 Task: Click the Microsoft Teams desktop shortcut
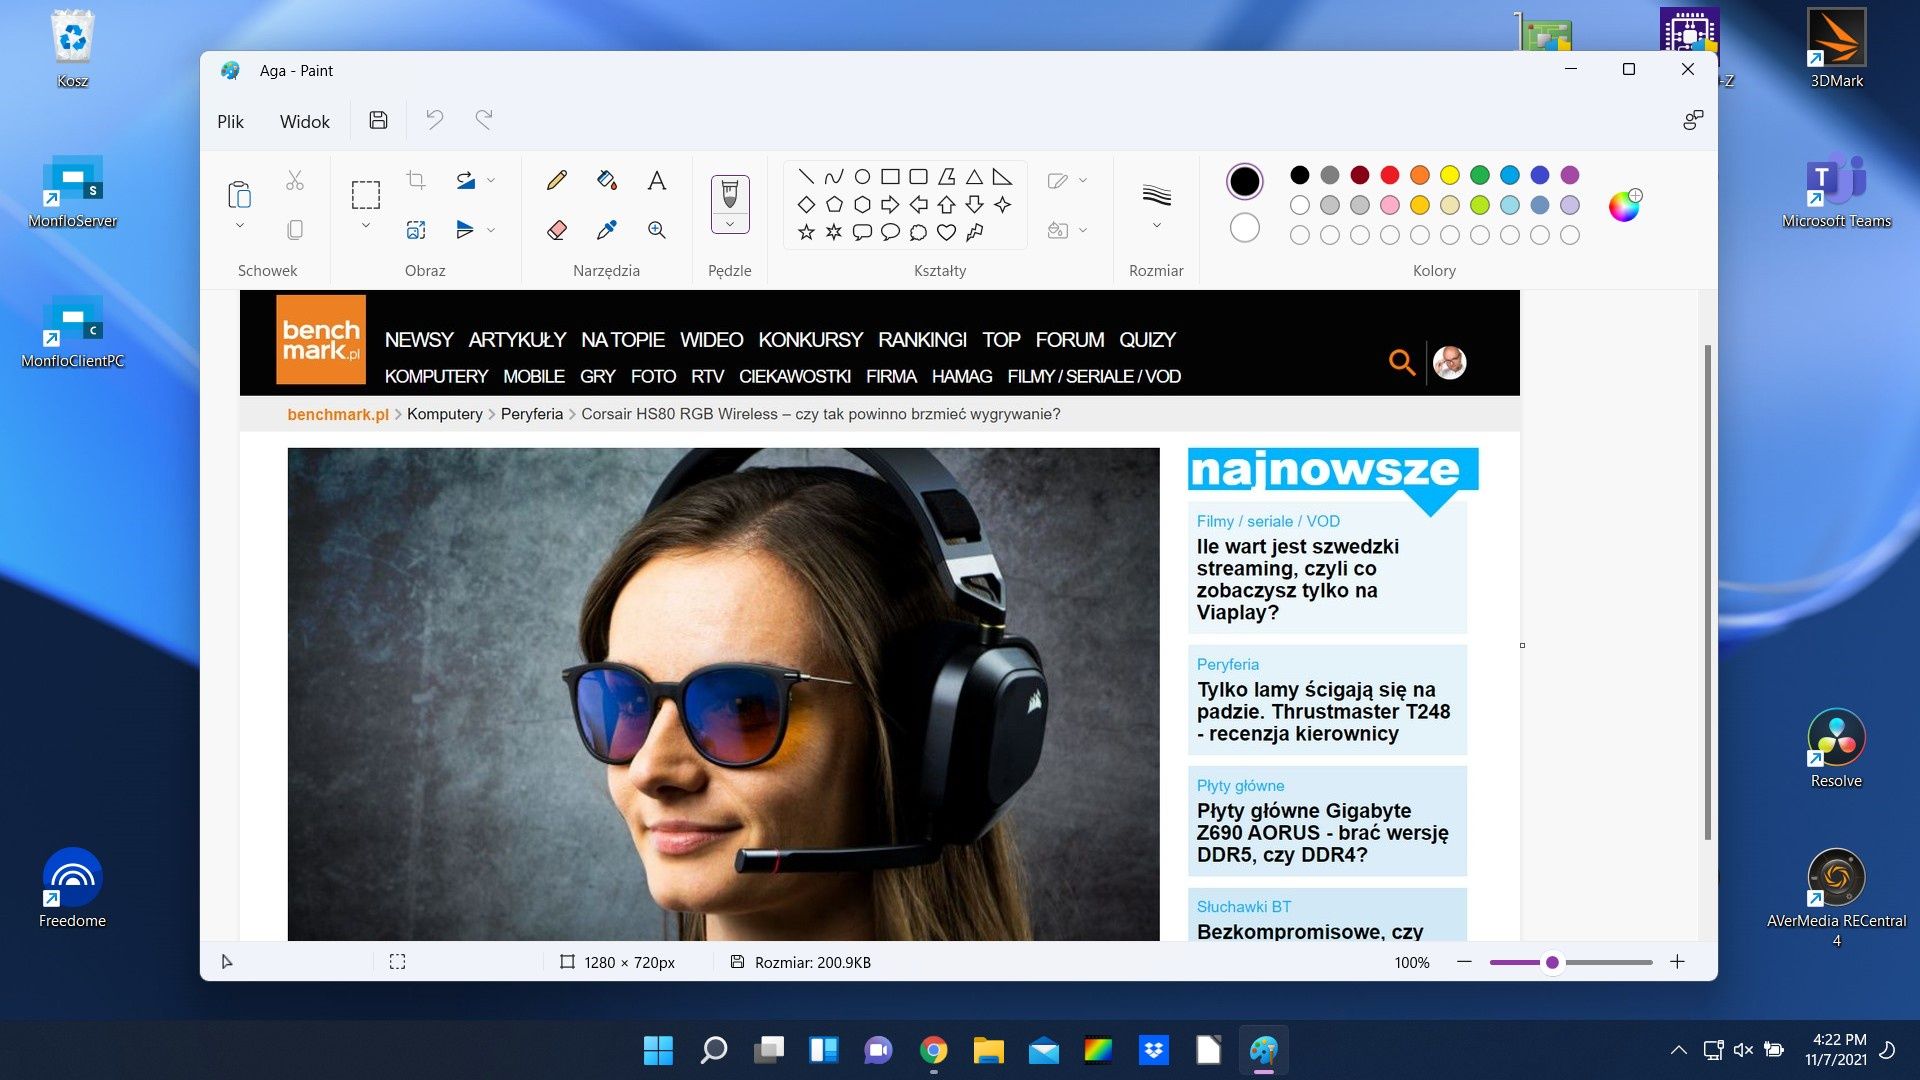[x=1836, y=192]
